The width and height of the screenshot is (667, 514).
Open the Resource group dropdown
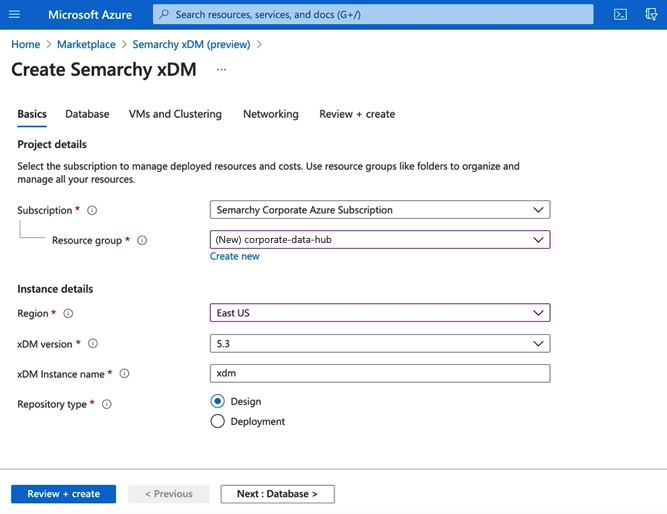[380, 240]
